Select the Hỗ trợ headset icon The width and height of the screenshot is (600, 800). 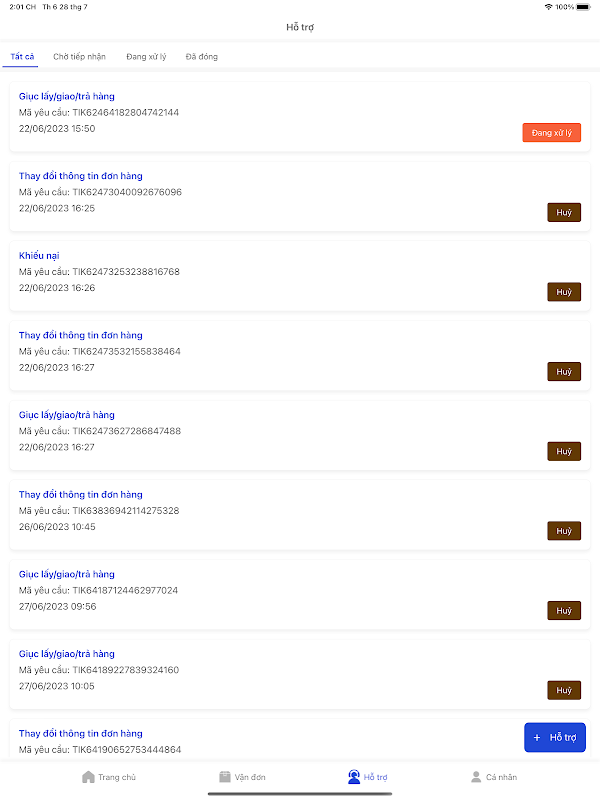354,777
